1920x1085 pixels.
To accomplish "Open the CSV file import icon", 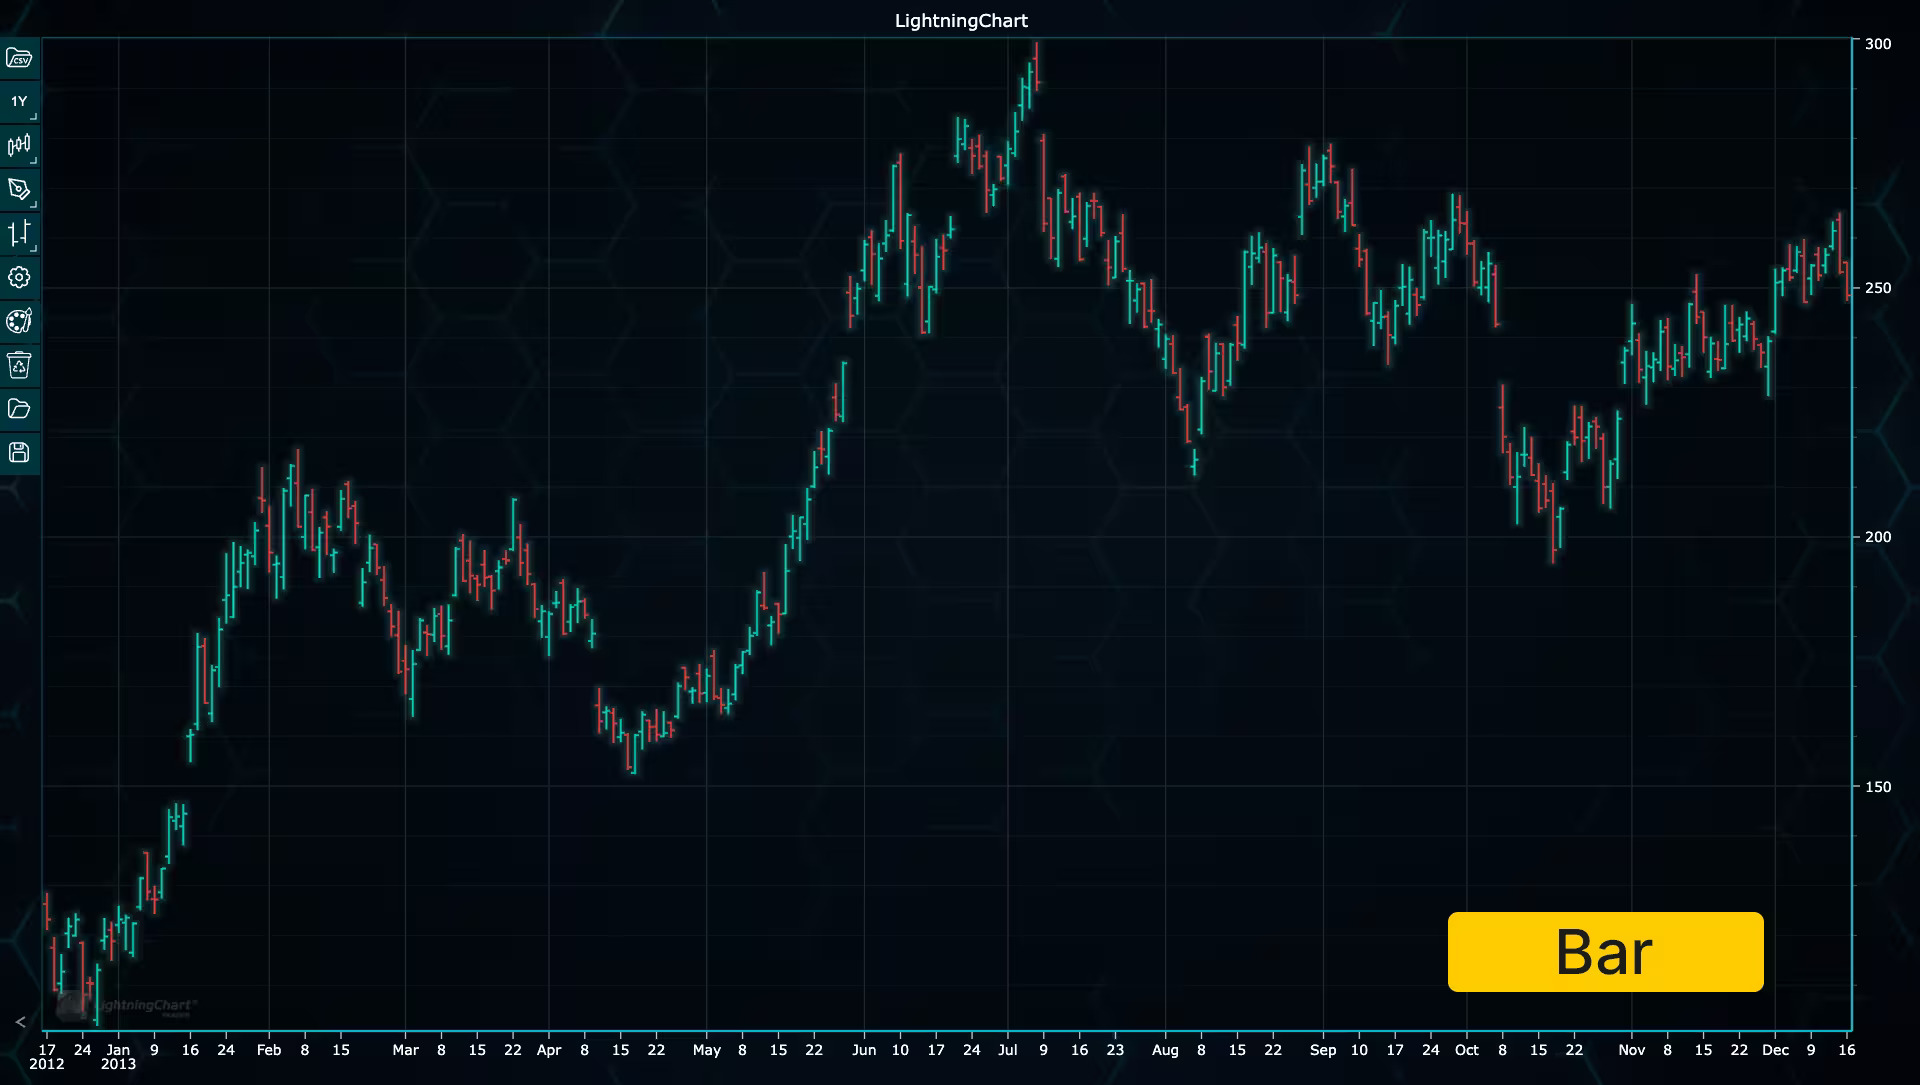I will click(x=19, y=58).
